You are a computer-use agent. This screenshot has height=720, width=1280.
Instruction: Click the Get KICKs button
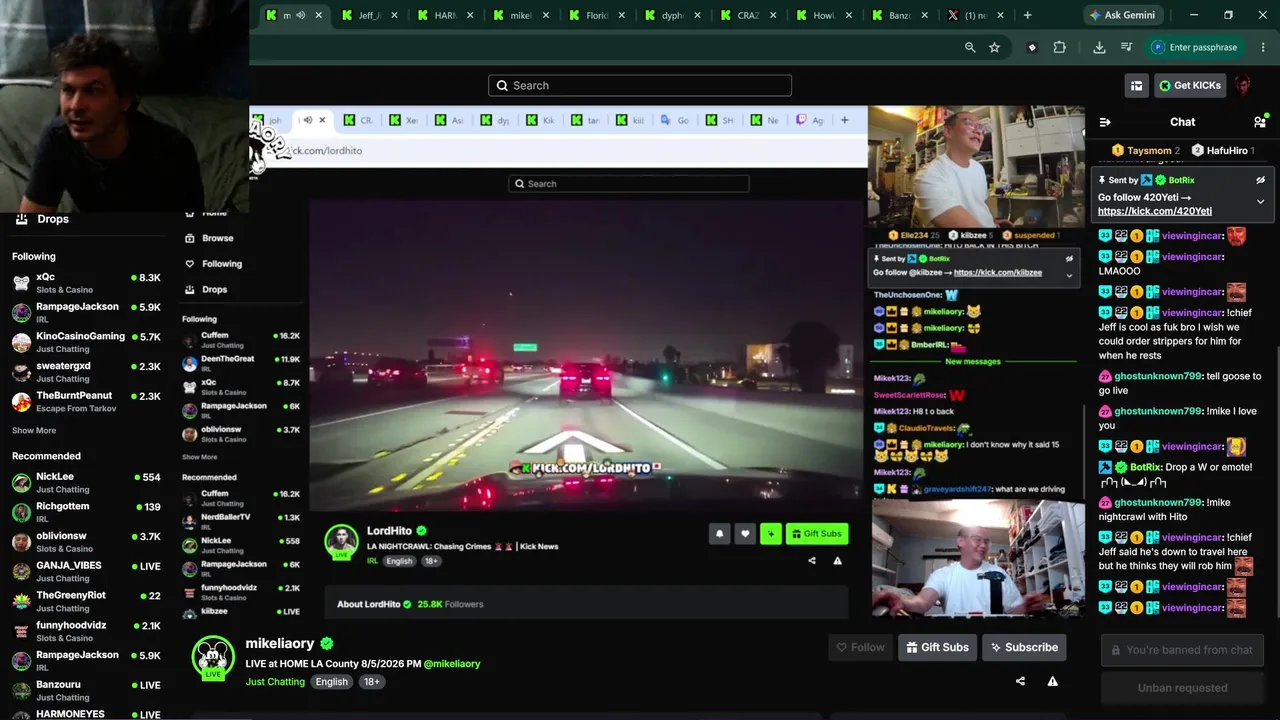click(1190, 85)
